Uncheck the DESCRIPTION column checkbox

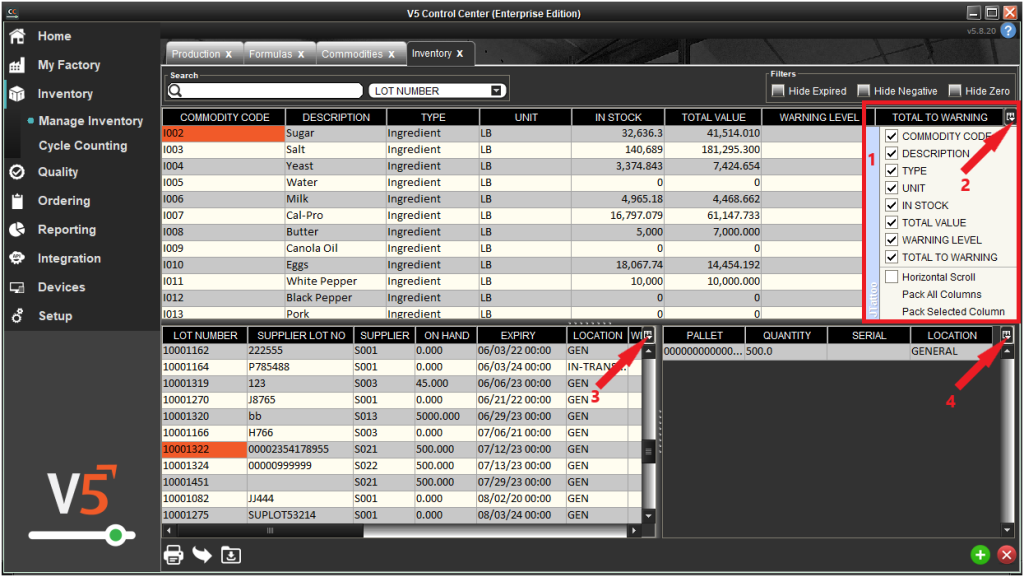[x=891, y=153]
